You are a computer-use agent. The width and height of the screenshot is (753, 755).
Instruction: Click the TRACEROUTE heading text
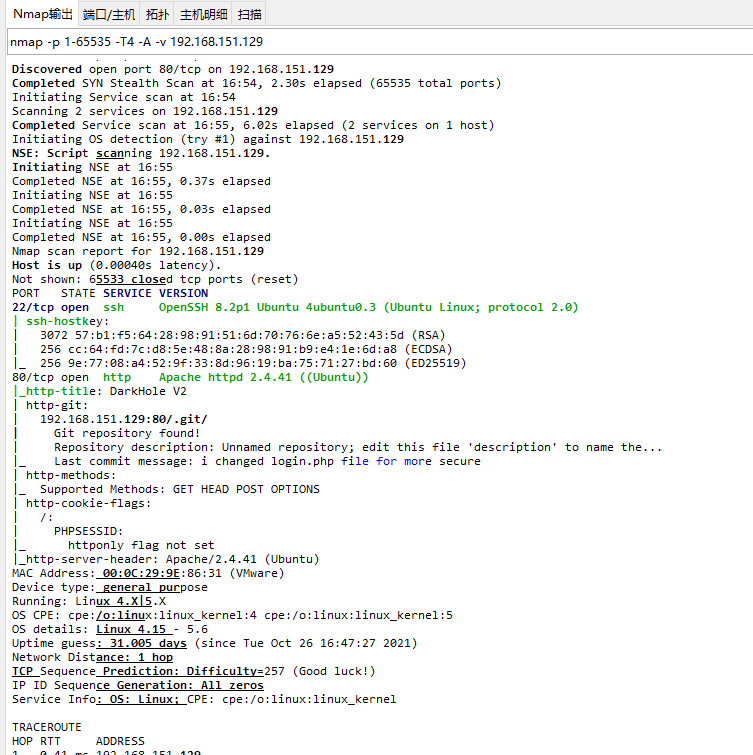[47, 727]
